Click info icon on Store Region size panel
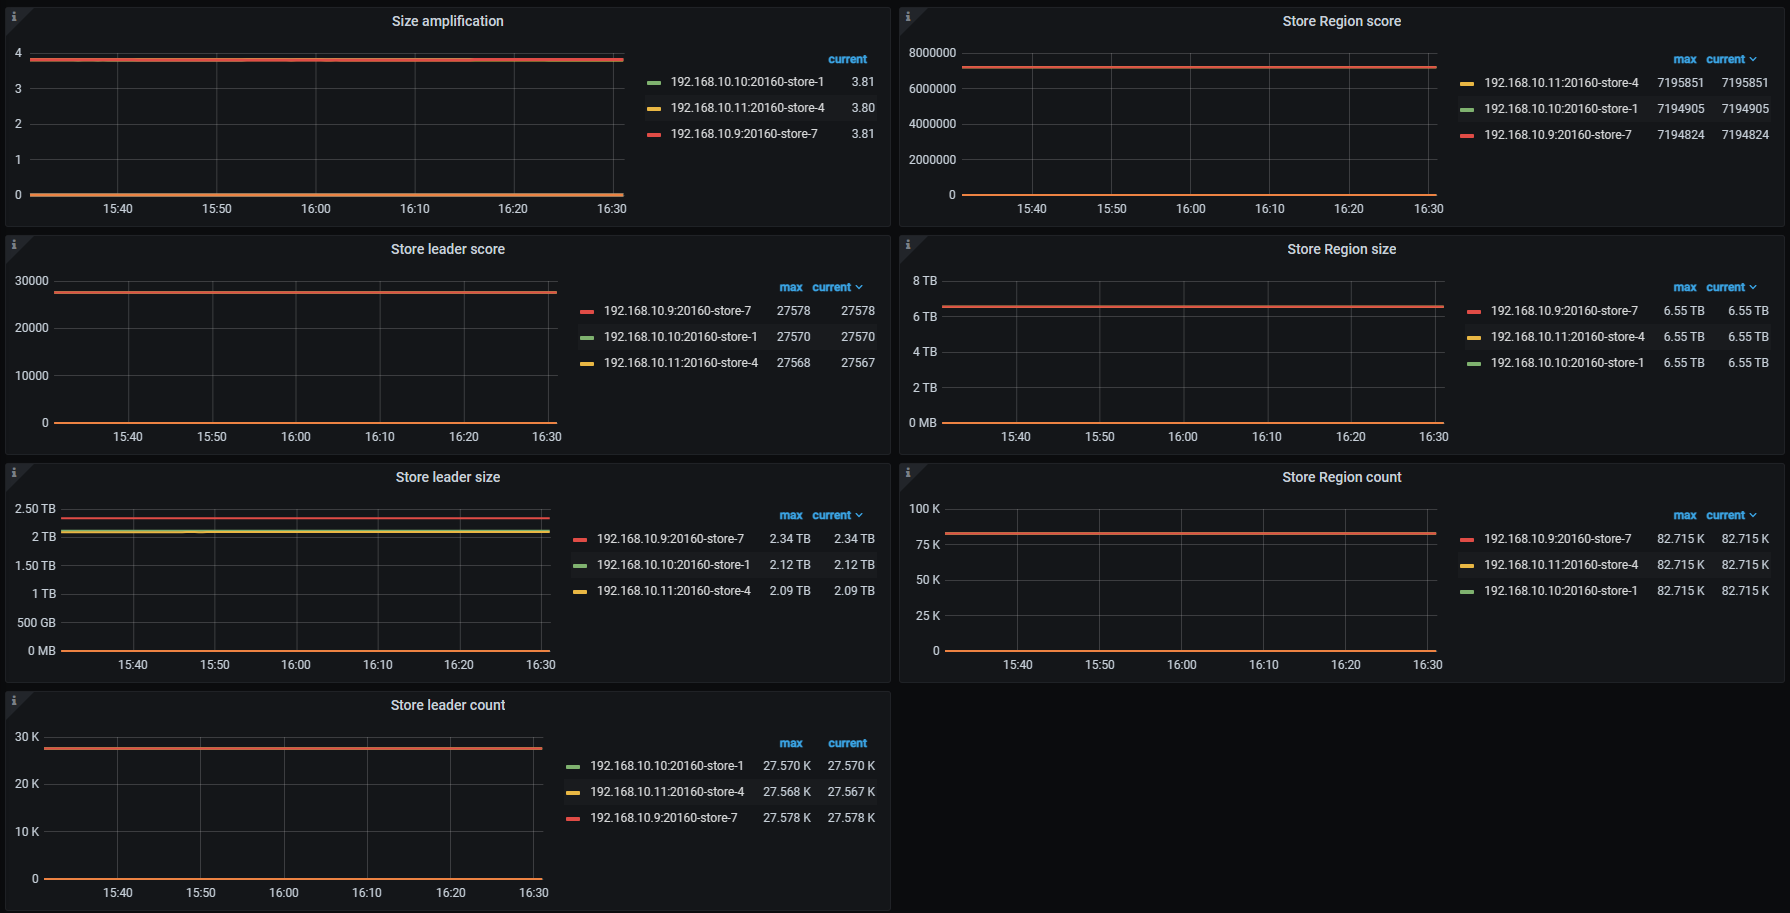Screen dimensions: 1790x913 tap(908, 245)
